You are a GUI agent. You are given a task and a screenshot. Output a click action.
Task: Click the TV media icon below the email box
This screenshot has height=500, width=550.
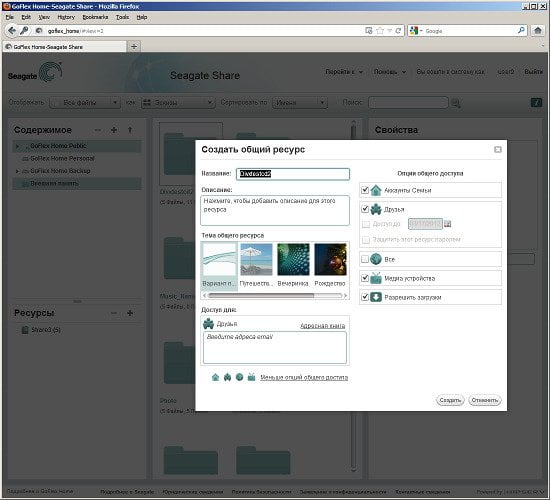[251, 377]
